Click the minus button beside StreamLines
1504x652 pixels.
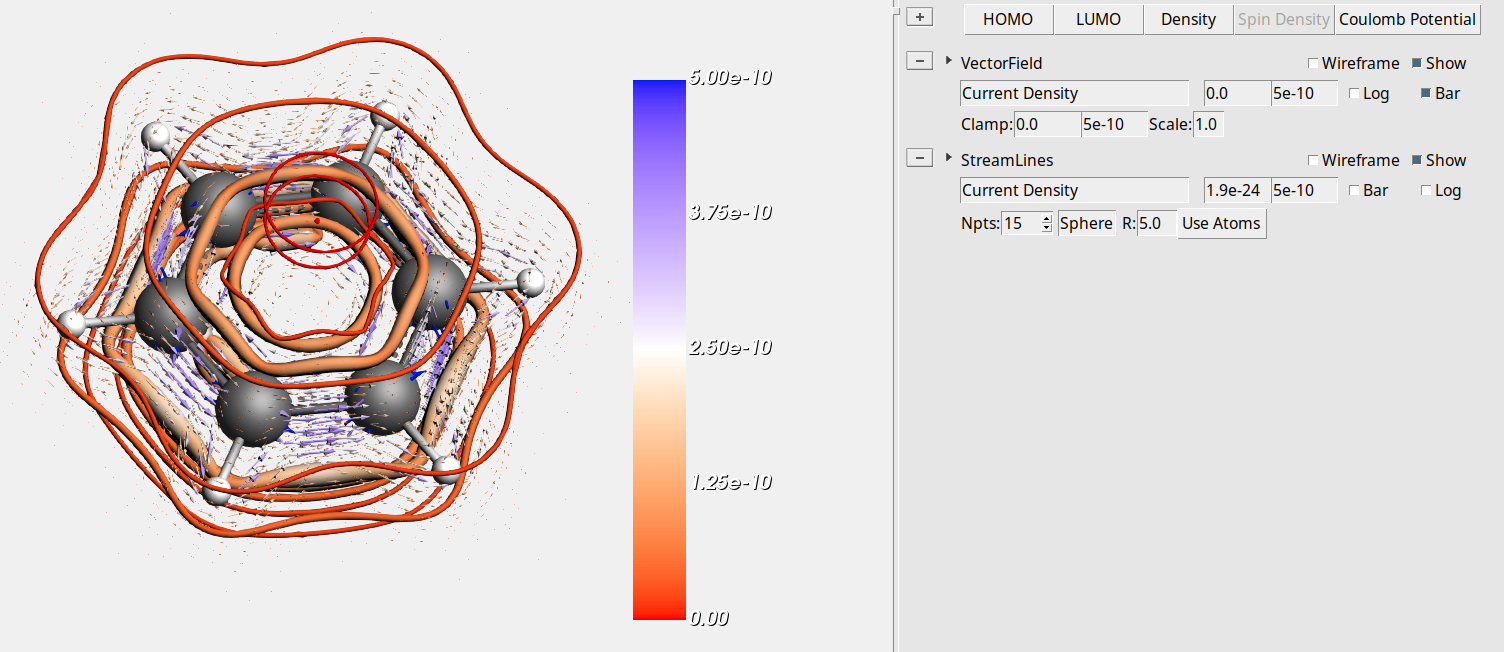919,159
